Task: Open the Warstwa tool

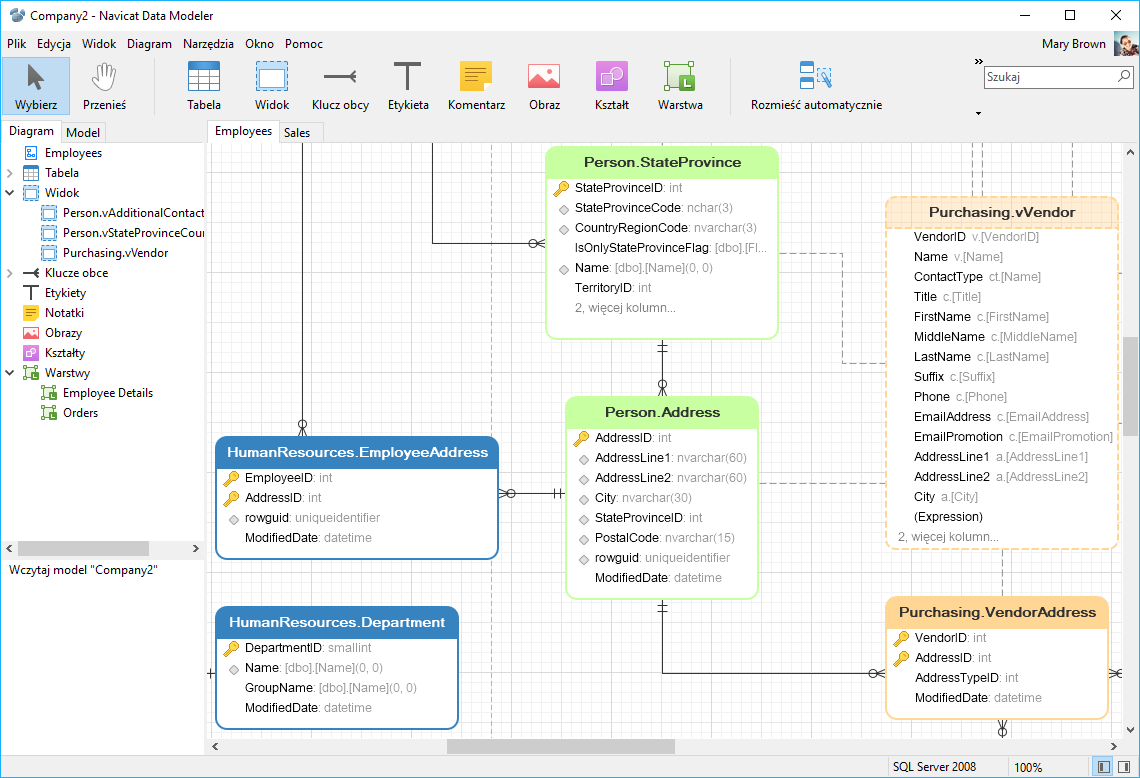Action: point(679,86)
